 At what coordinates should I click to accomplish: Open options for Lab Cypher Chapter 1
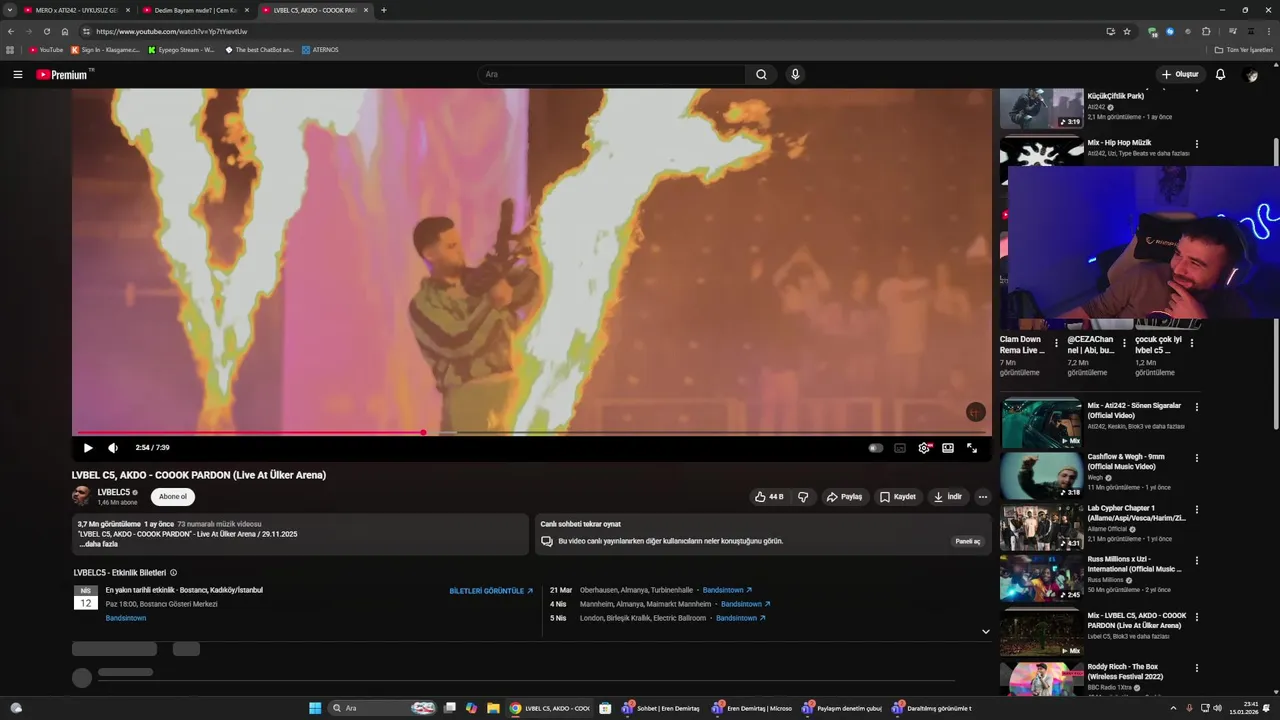point(1196,509)
